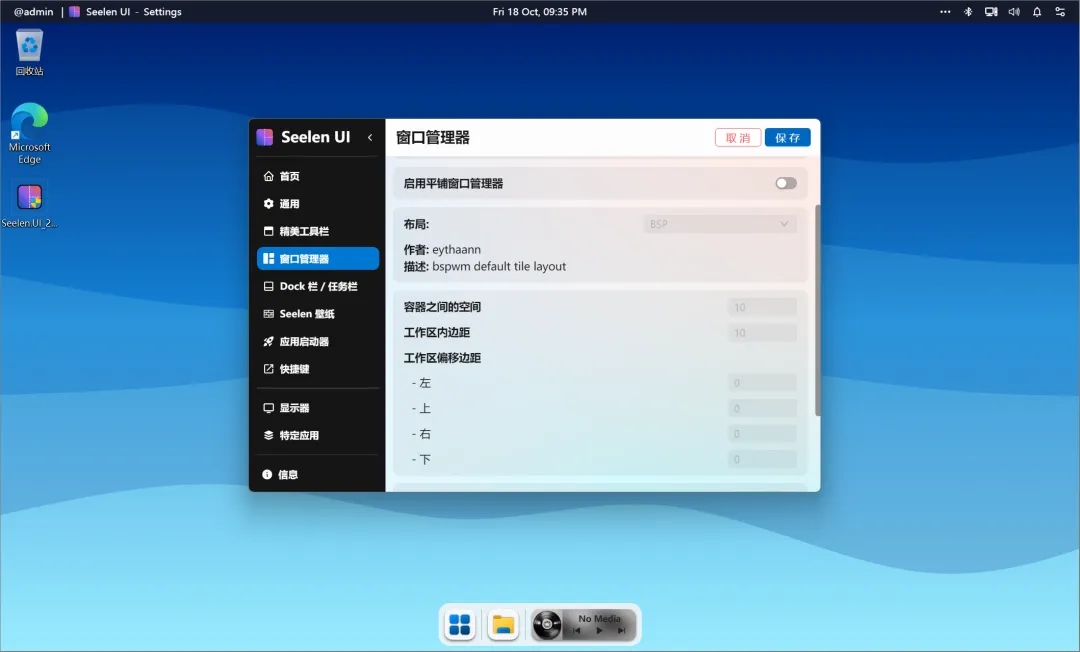Click the 取消 cancel button
Screen dimensions: 1080x652
point(737,137)
